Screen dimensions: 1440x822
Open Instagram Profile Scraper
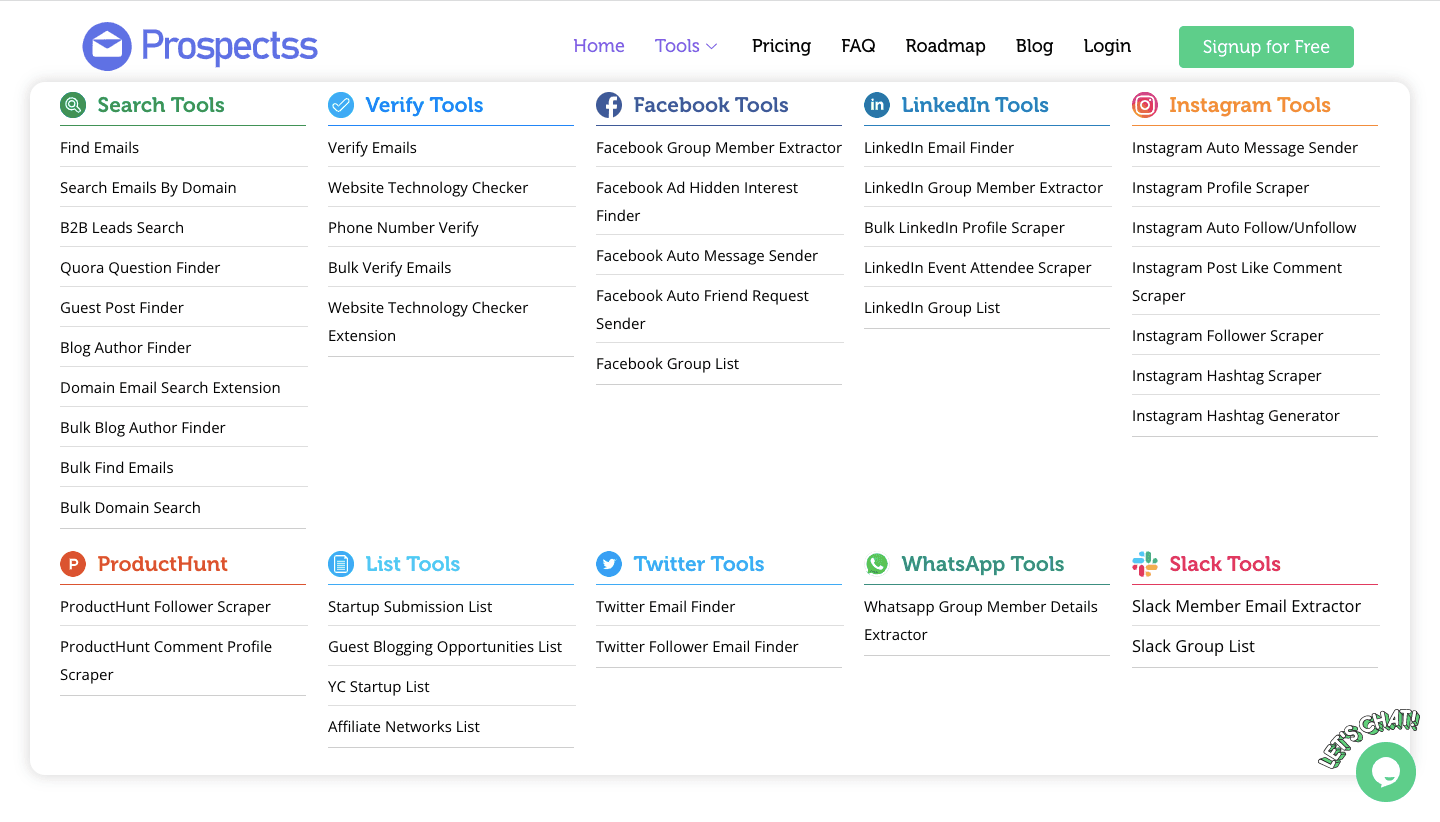1220,188
